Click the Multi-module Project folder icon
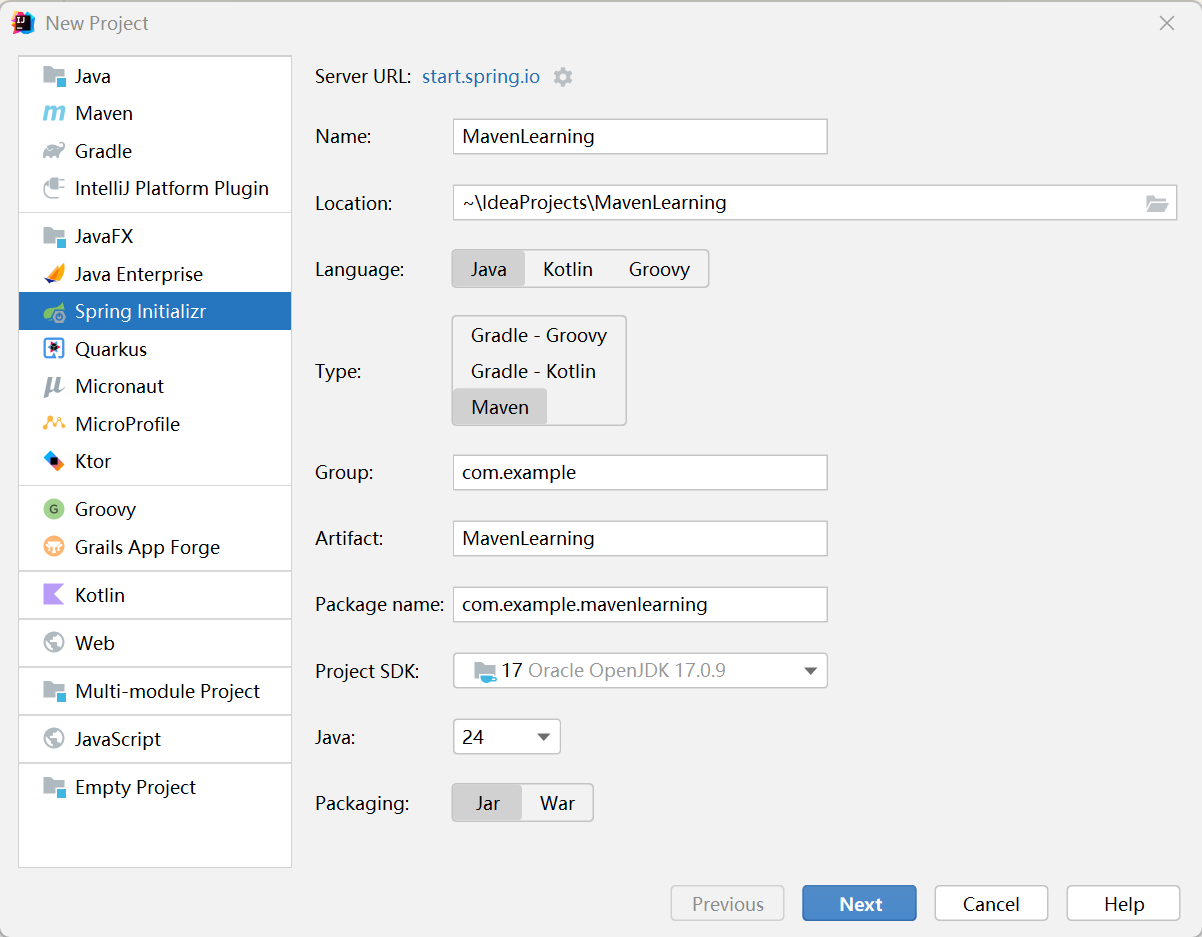 (x=54, y=691)
